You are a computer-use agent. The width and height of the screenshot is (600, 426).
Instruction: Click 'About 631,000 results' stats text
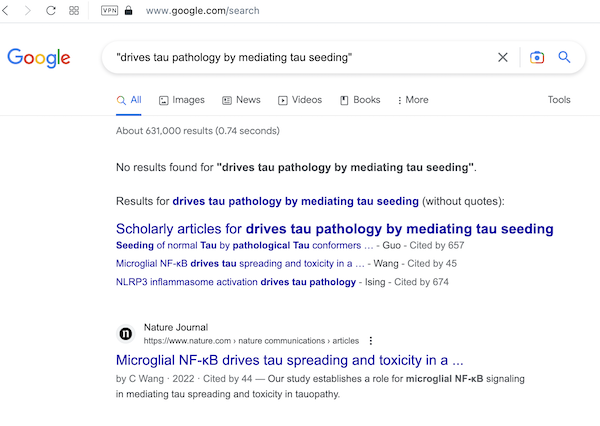click(x=198, y=131)
